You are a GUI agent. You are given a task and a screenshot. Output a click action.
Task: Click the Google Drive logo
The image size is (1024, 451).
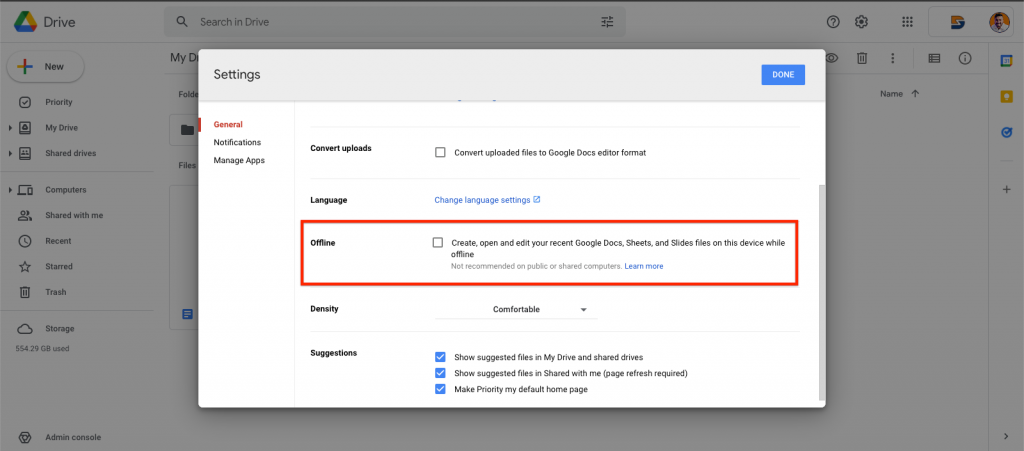(25, 22)
